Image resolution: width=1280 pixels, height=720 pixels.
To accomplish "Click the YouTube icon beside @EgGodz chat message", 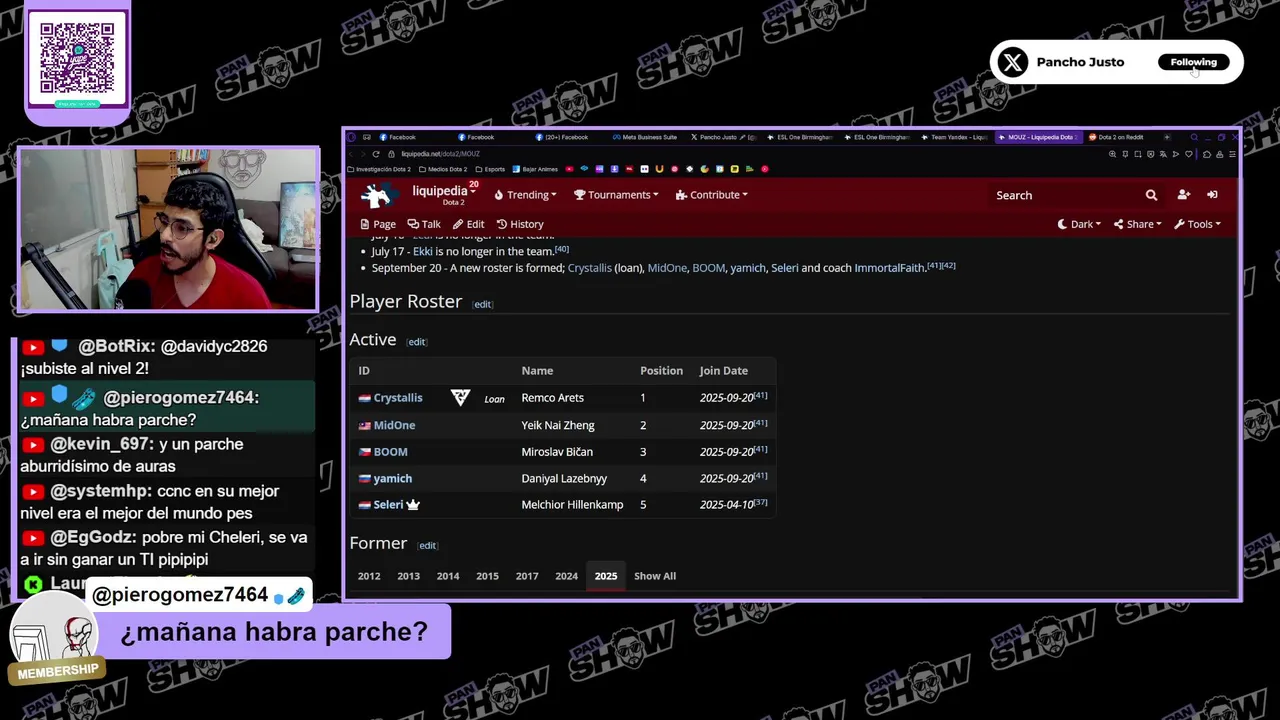I will [x=33, y=538].
